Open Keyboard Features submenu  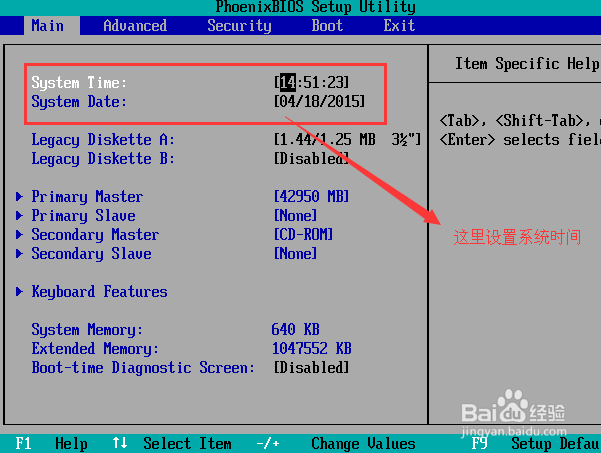pos(99,292)
